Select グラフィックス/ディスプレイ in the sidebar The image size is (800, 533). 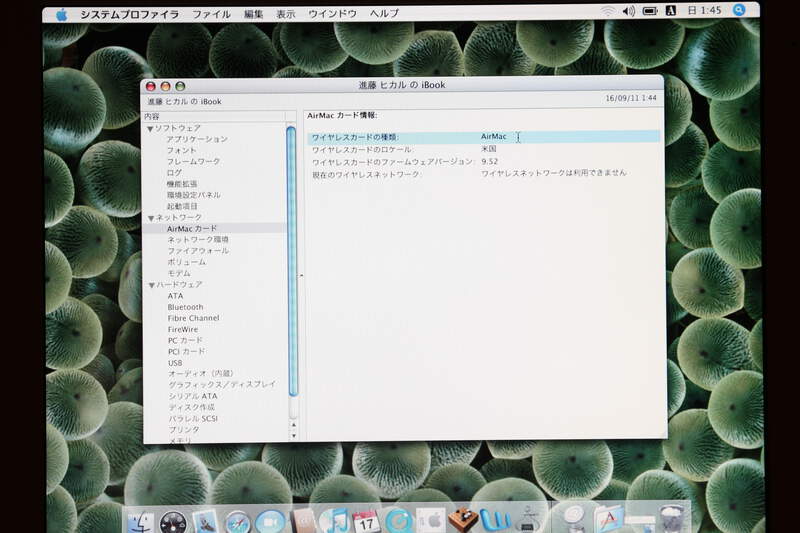click(222, 385)
